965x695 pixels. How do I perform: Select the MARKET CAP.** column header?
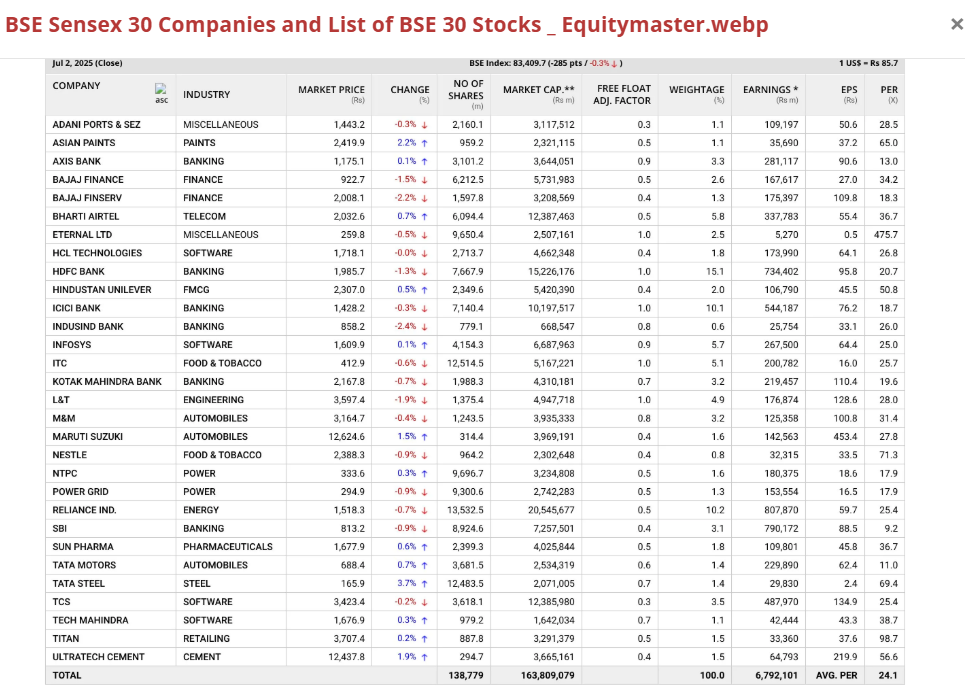point(539,90)
